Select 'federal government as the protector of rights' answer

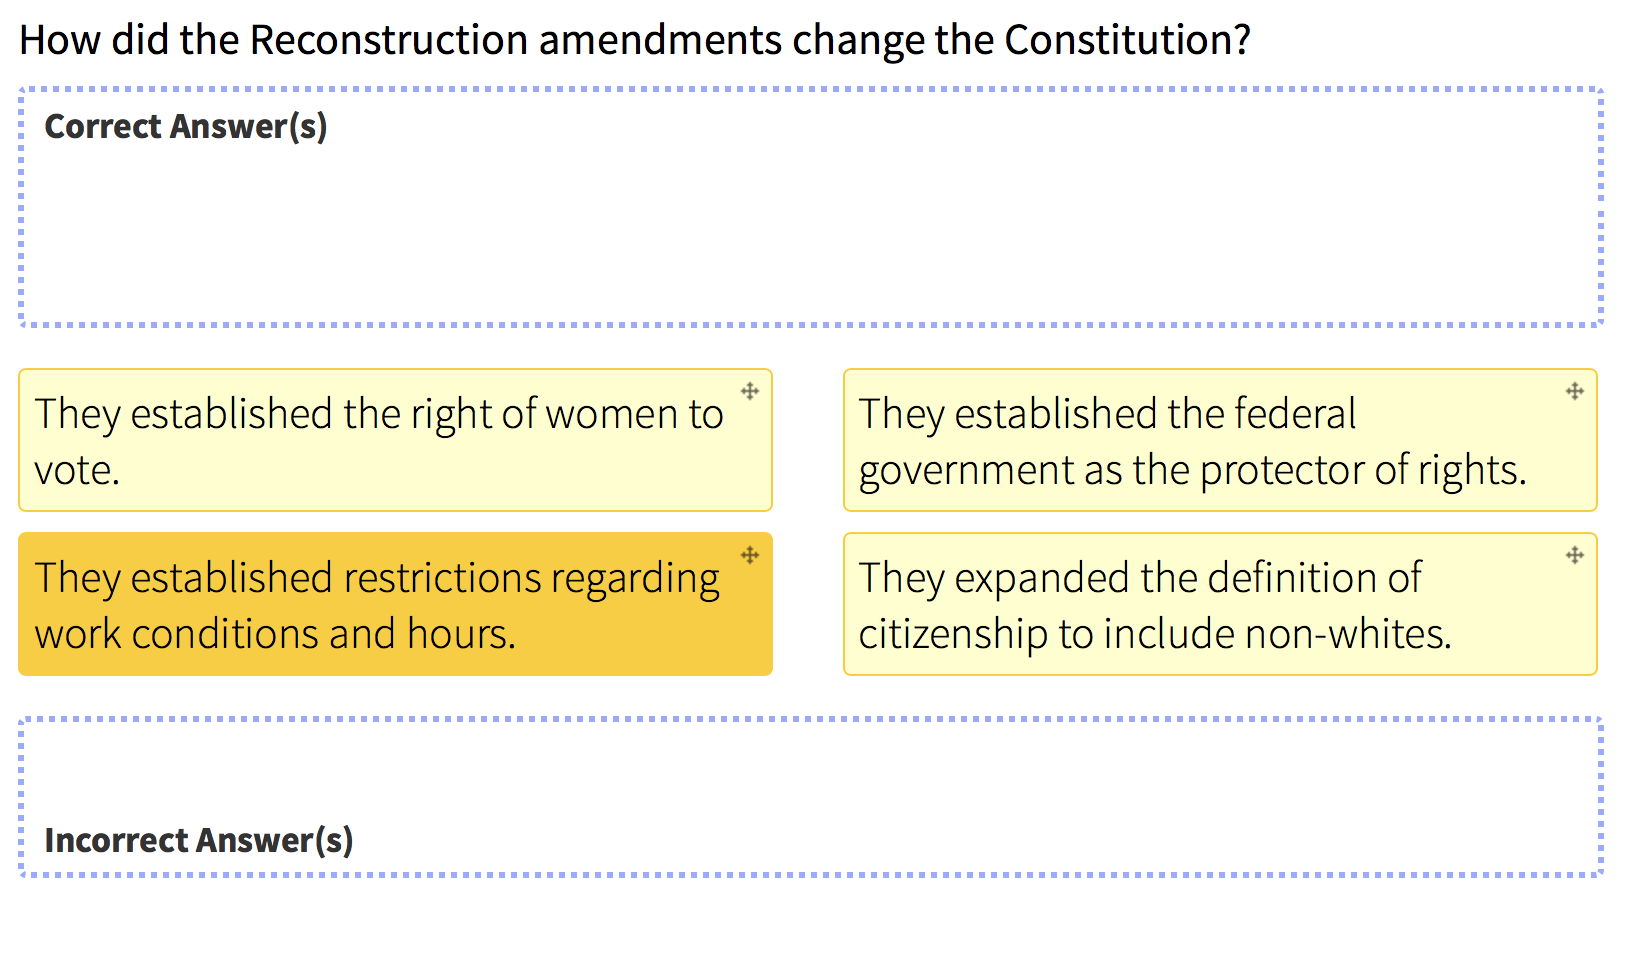tap(1220, 440)
